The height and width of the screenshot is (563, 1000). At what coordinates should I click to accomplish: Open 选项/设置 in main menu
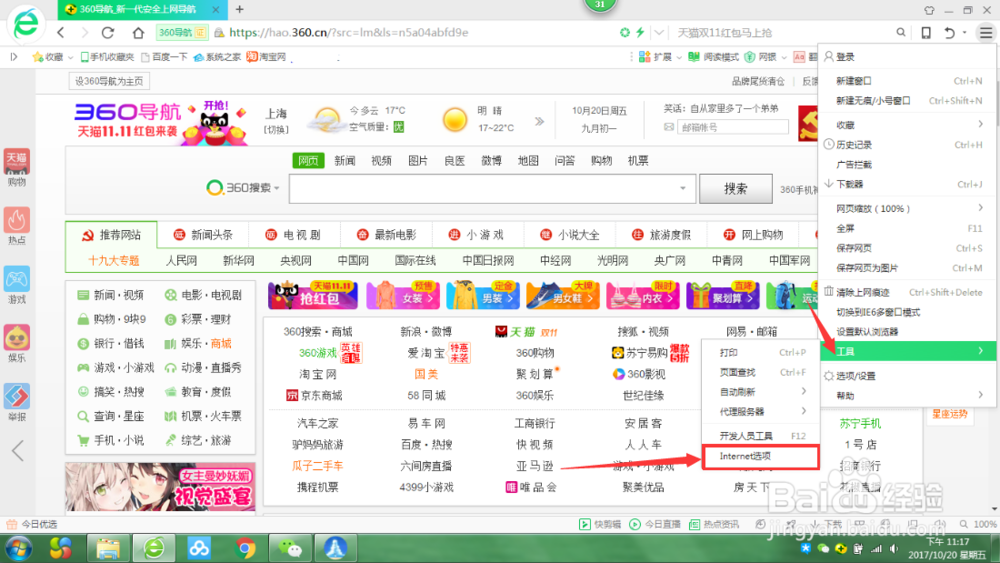tap(907, 376)
